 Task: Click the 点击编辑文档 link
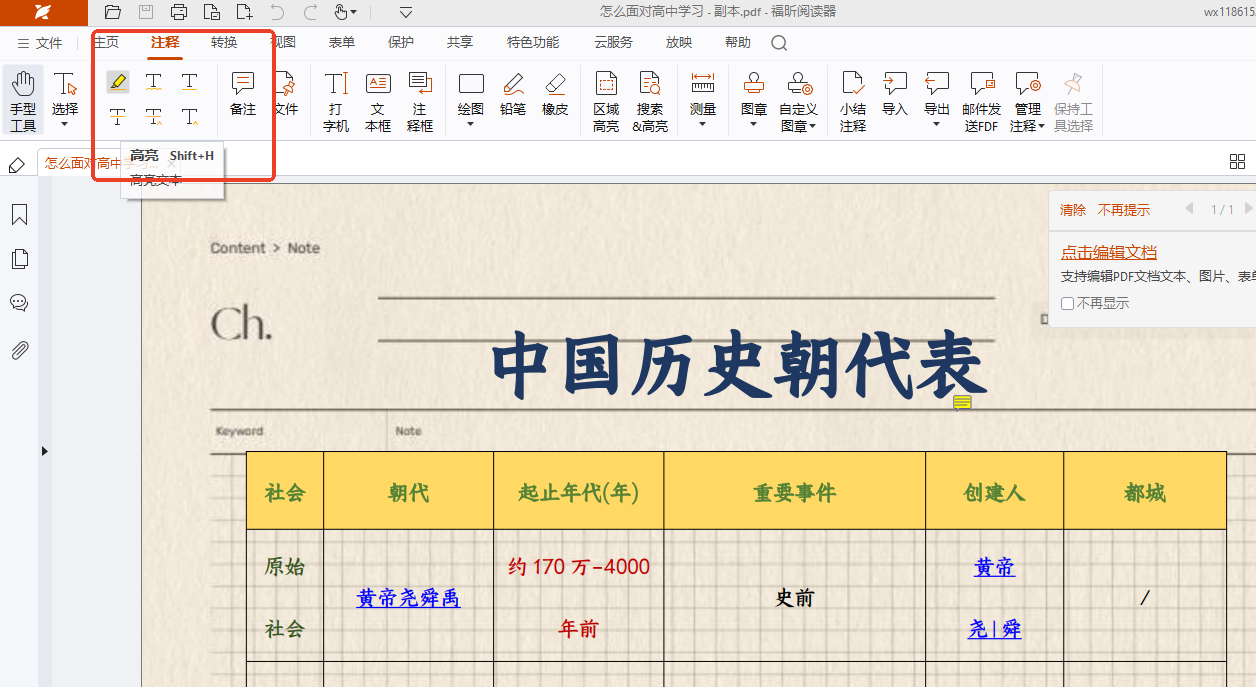[1108, 252]
